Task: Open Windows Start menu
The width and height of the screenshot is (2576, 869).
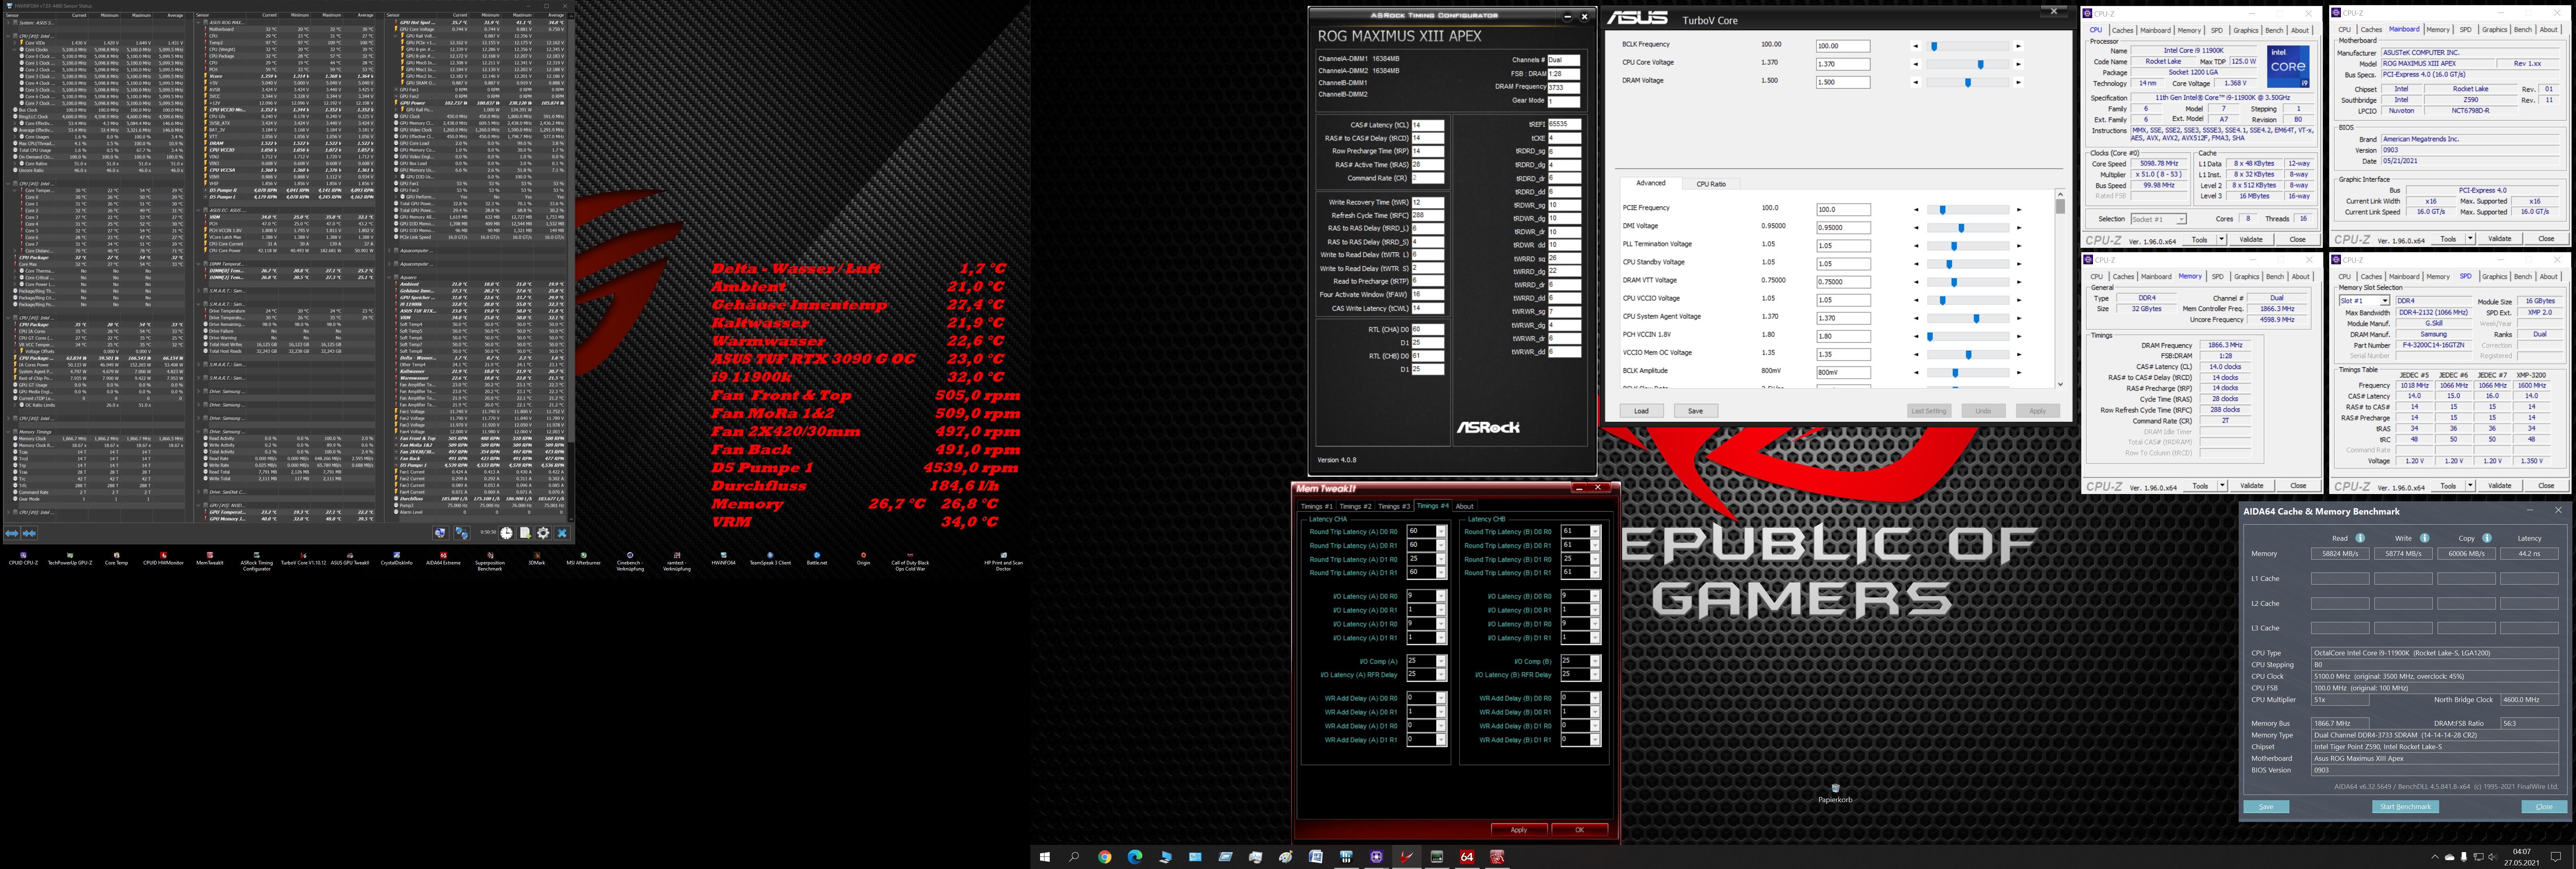Action: (1045, 857)
